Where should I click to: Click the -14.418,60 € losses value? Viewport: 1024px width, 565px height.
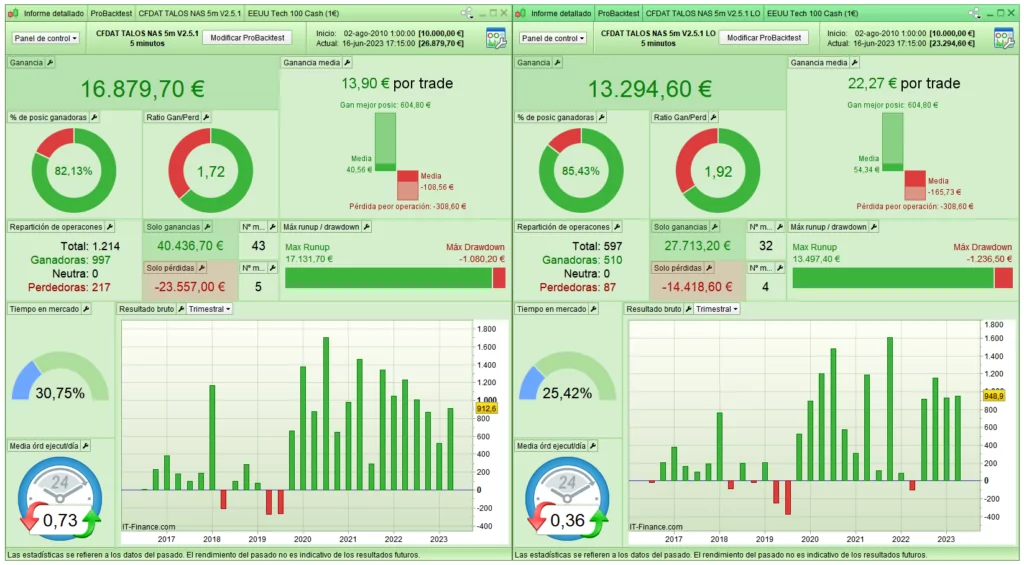[697, 287]
